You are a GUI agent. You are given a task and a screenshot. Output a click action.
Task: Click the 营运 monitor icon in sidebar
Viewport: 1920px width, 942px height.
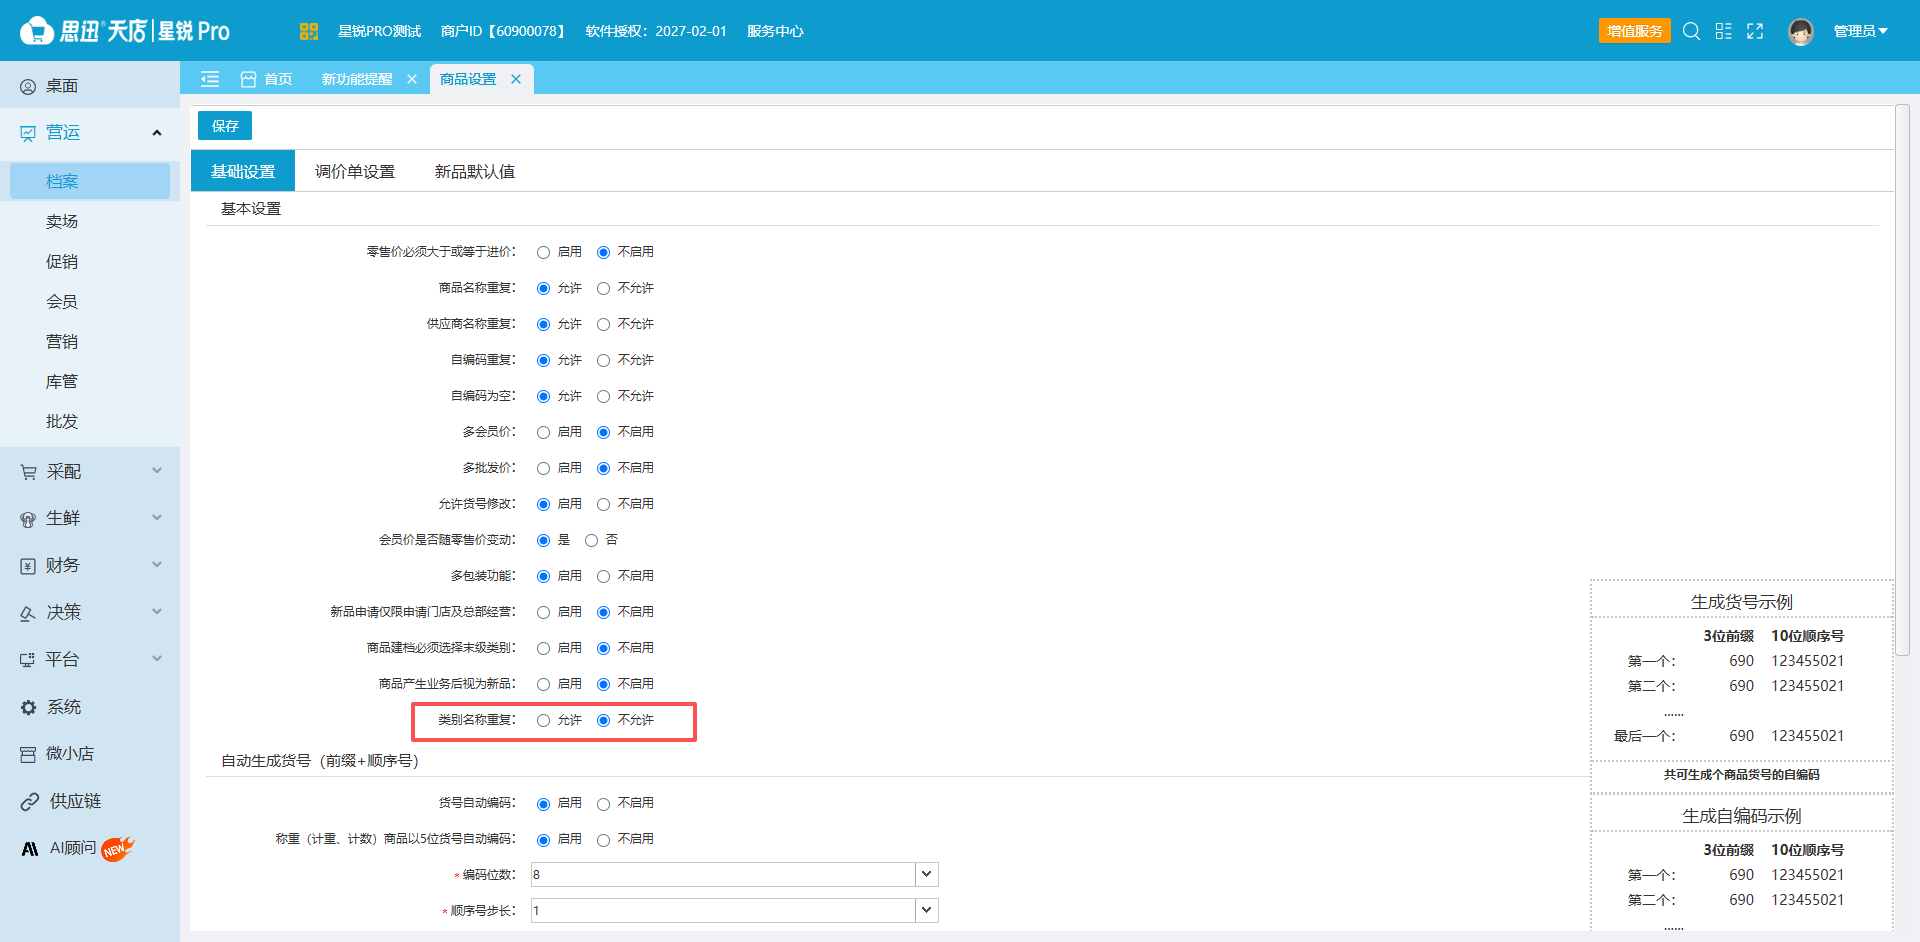click(28, 133)
